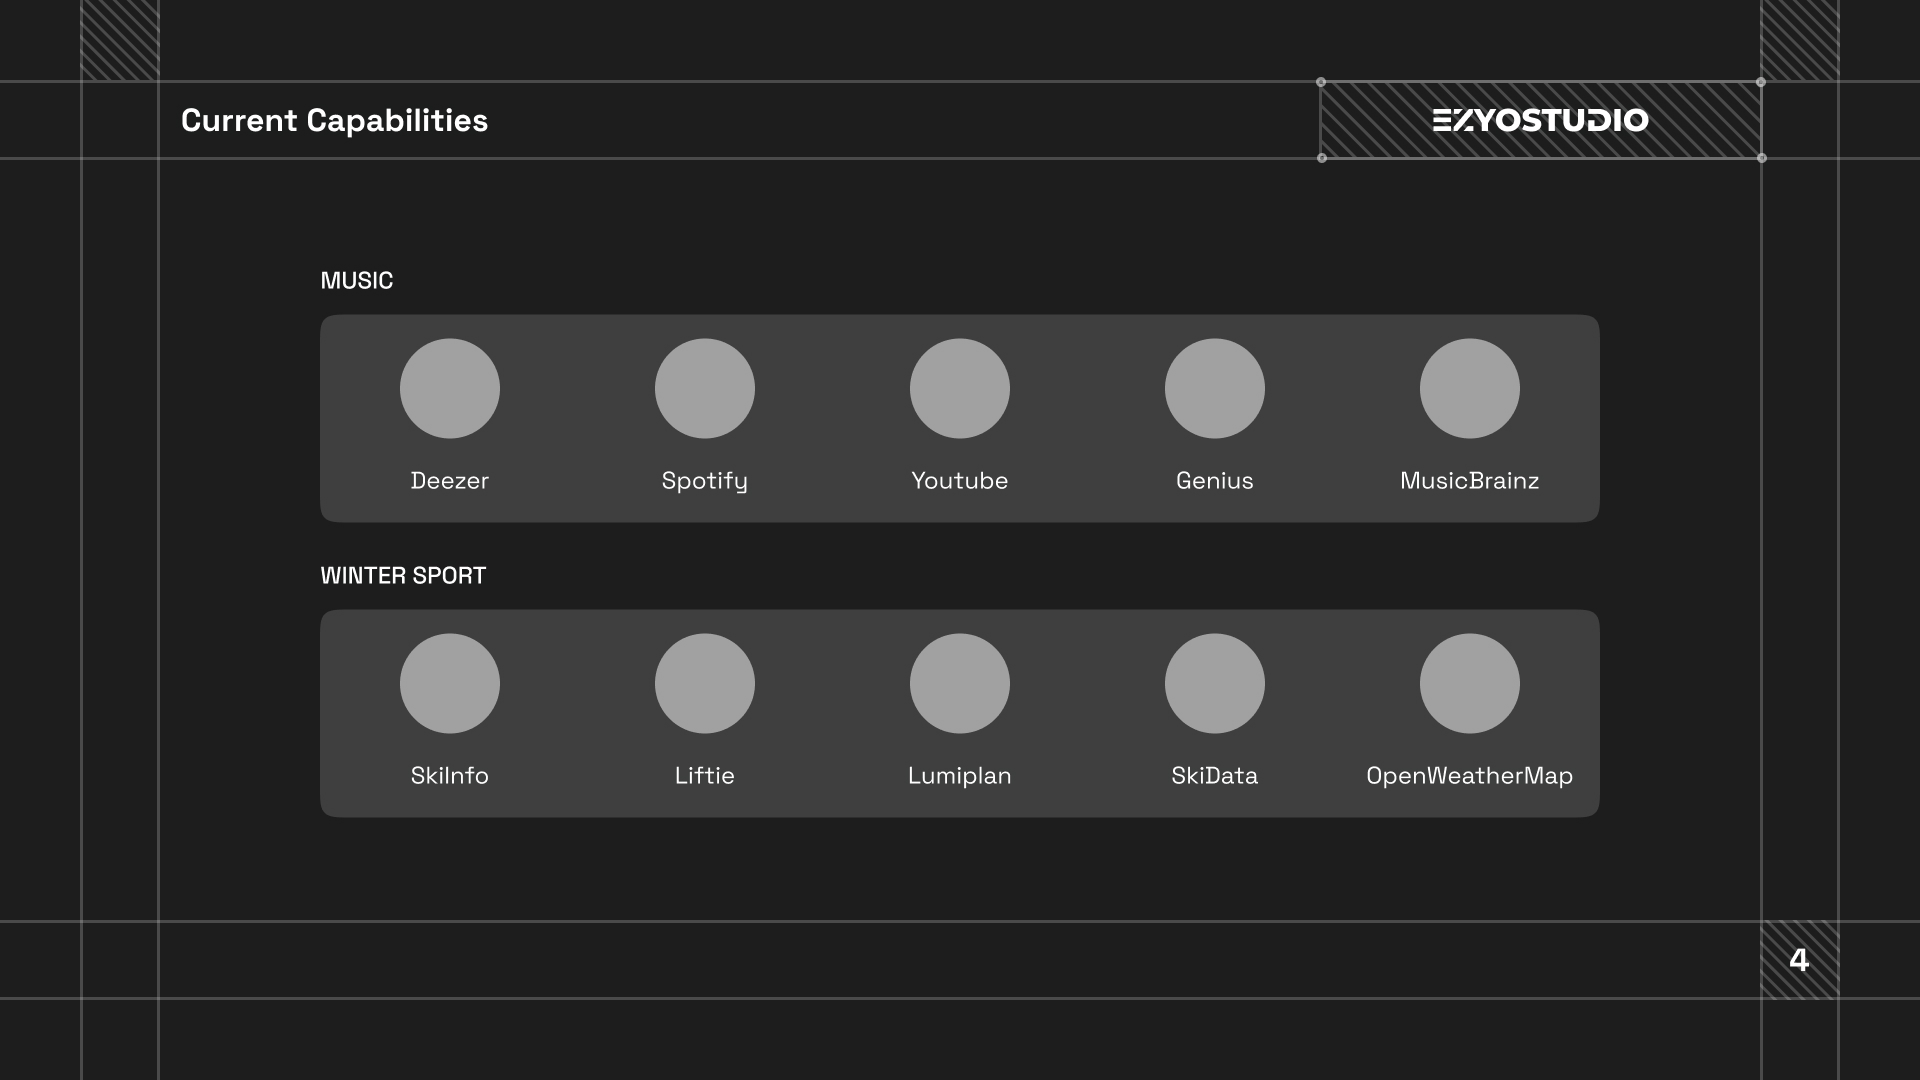Click the Spotify text label
Image resolution: width=1920 pixels, height=1080 pixels.
click(x=704, y=481)
